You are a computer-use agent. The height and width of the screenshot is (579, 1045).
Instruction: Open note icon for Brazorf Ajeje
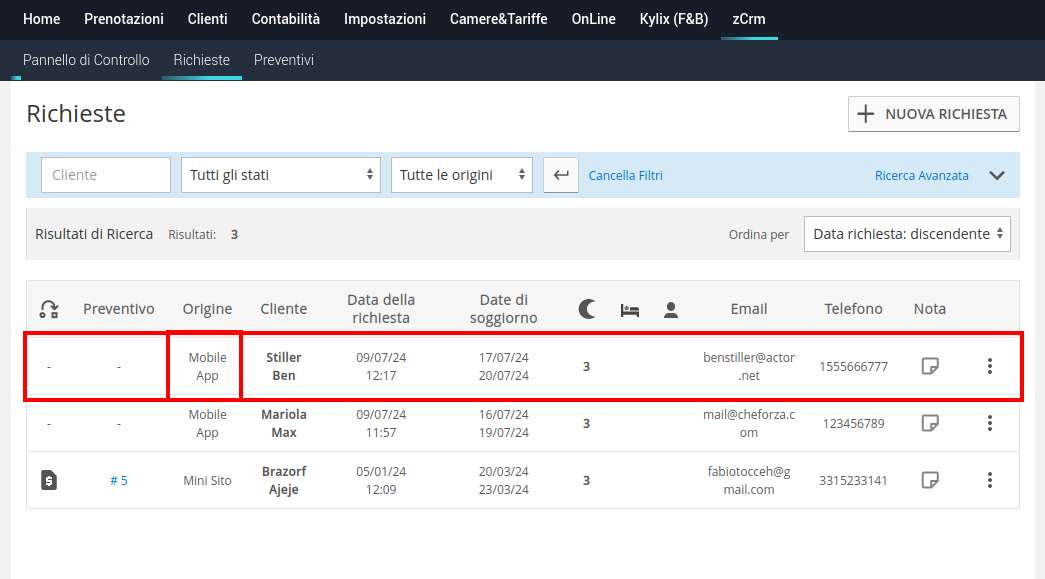[929, 480]
